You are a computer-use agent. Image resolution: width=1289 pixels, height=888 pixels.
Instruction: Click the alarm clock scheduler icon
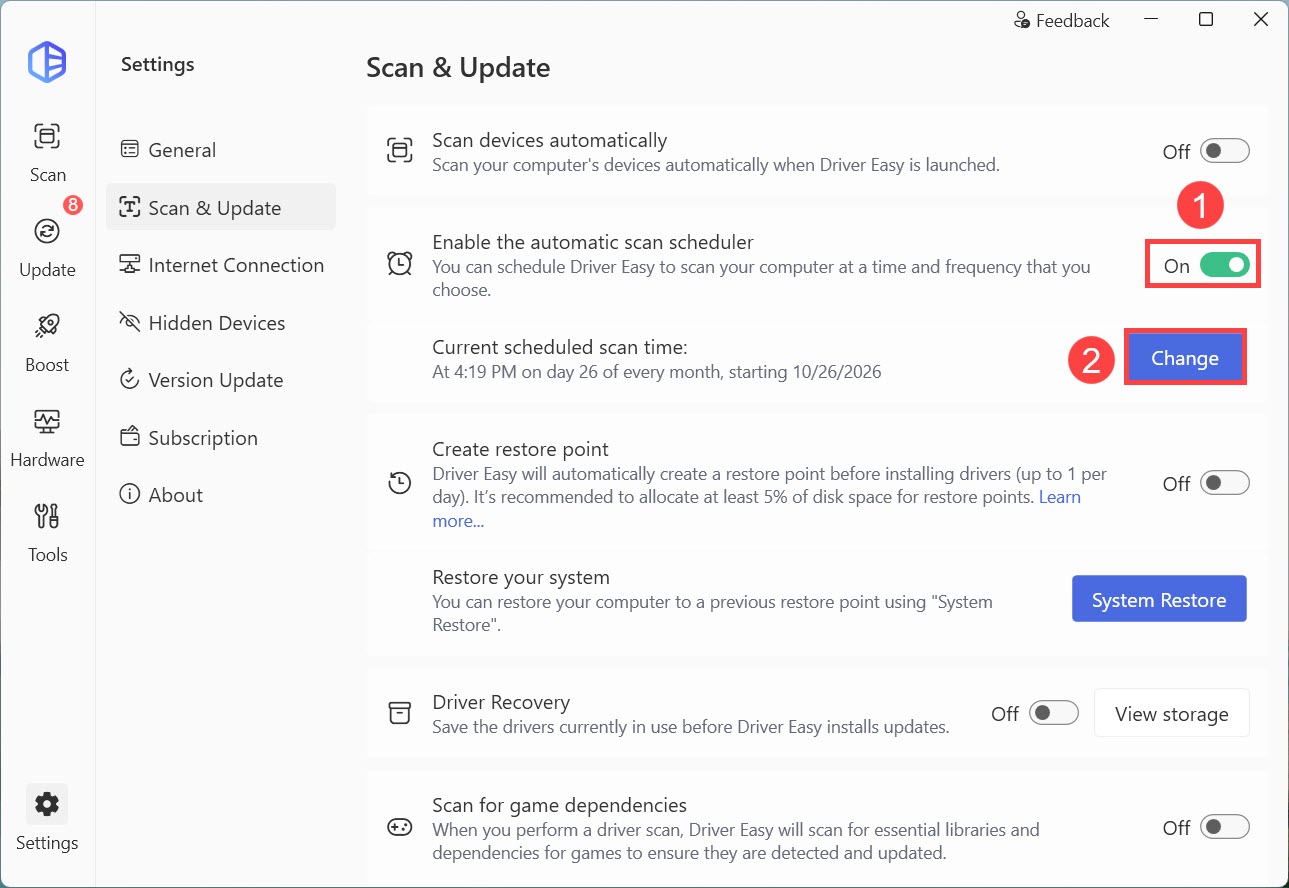tap(399, 264)
